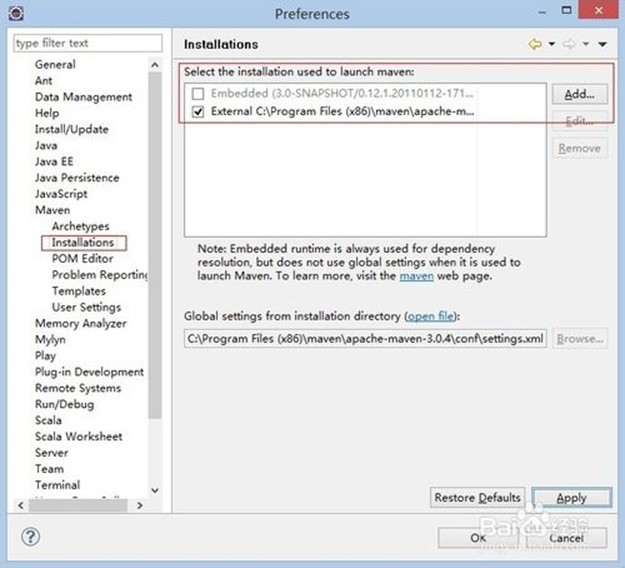Screen dimensions: 625x568
Task: Click the Remove button
Action: pyautogui.click(x=580, y=148)
